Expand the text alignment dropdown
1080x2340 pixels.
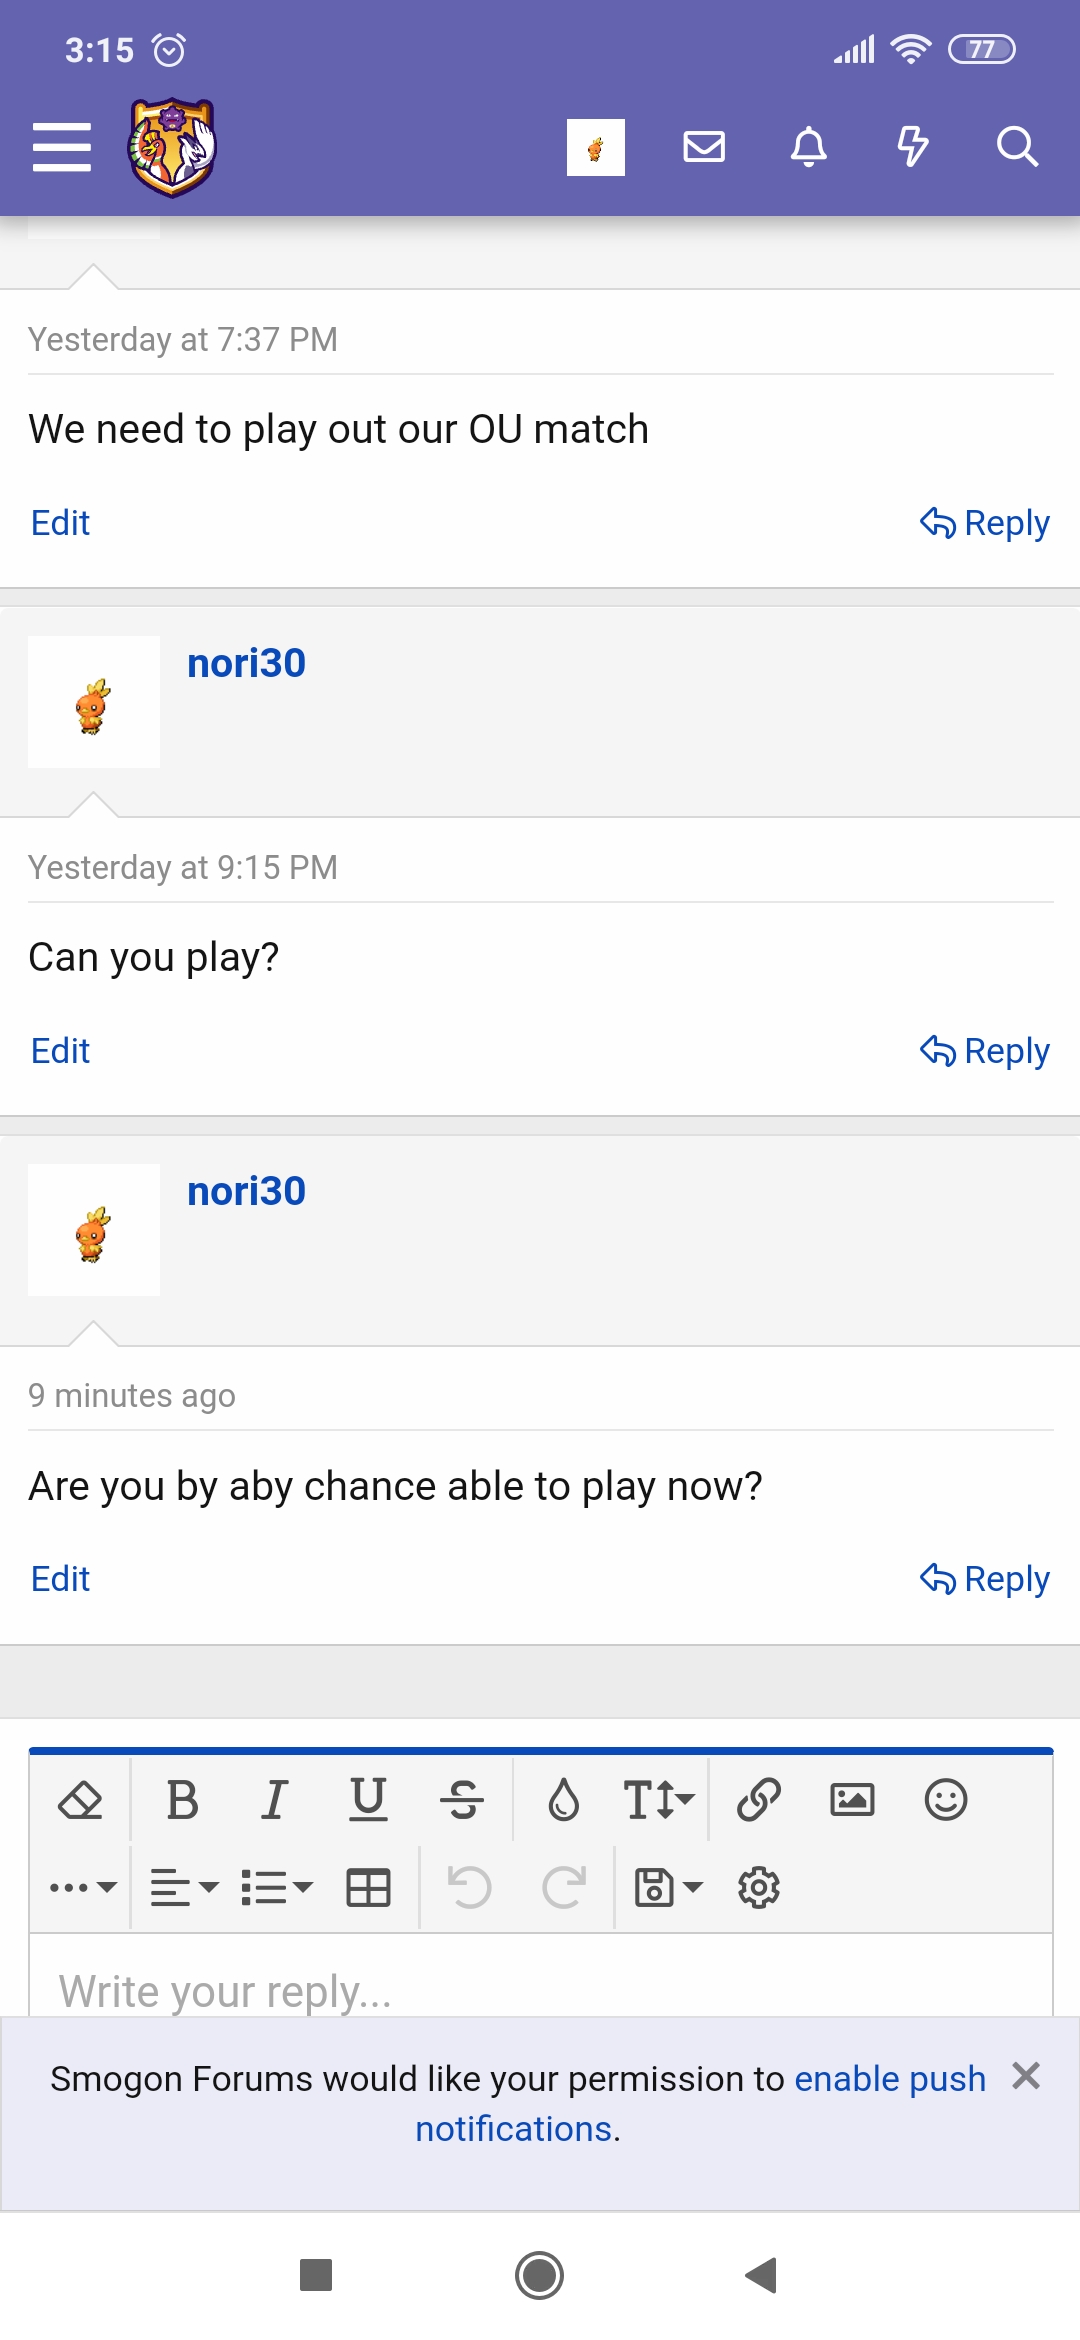click(x=184, y=1888)
